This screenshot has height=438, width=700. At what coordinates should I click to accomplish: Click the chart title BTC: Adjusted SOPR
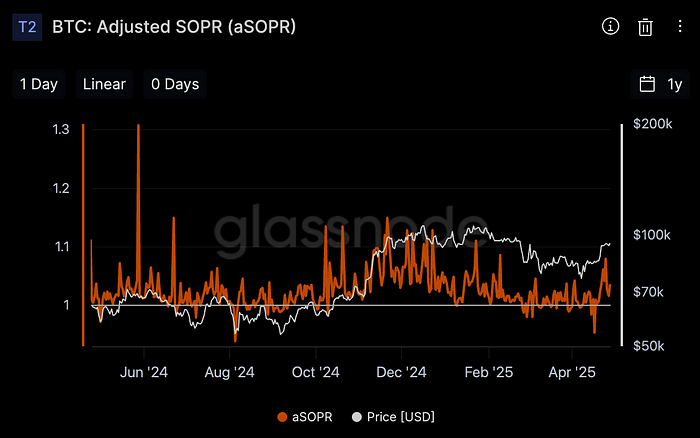[x=174, y=27]
